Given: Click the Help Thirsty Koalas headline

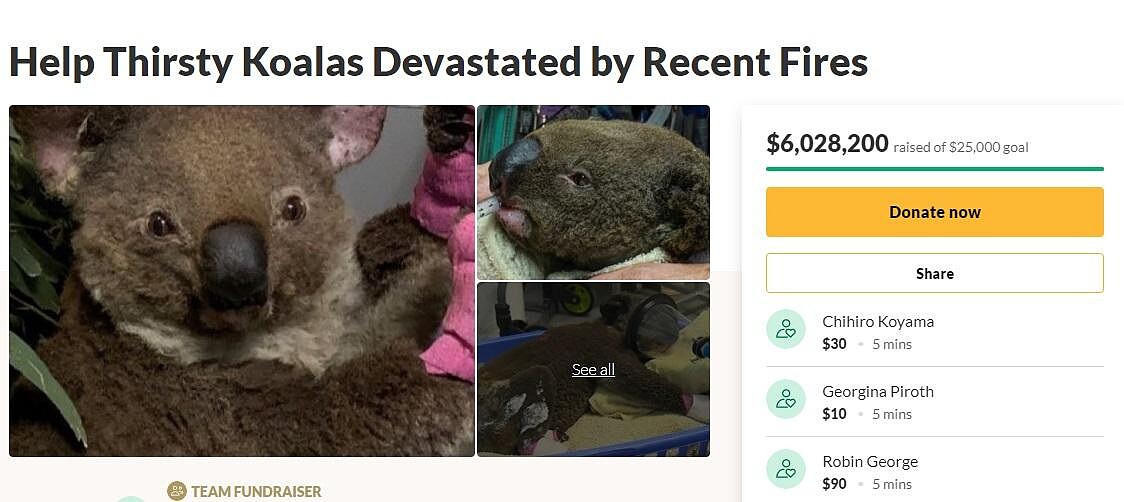Looking at the screenshot, I should [438, 62].
